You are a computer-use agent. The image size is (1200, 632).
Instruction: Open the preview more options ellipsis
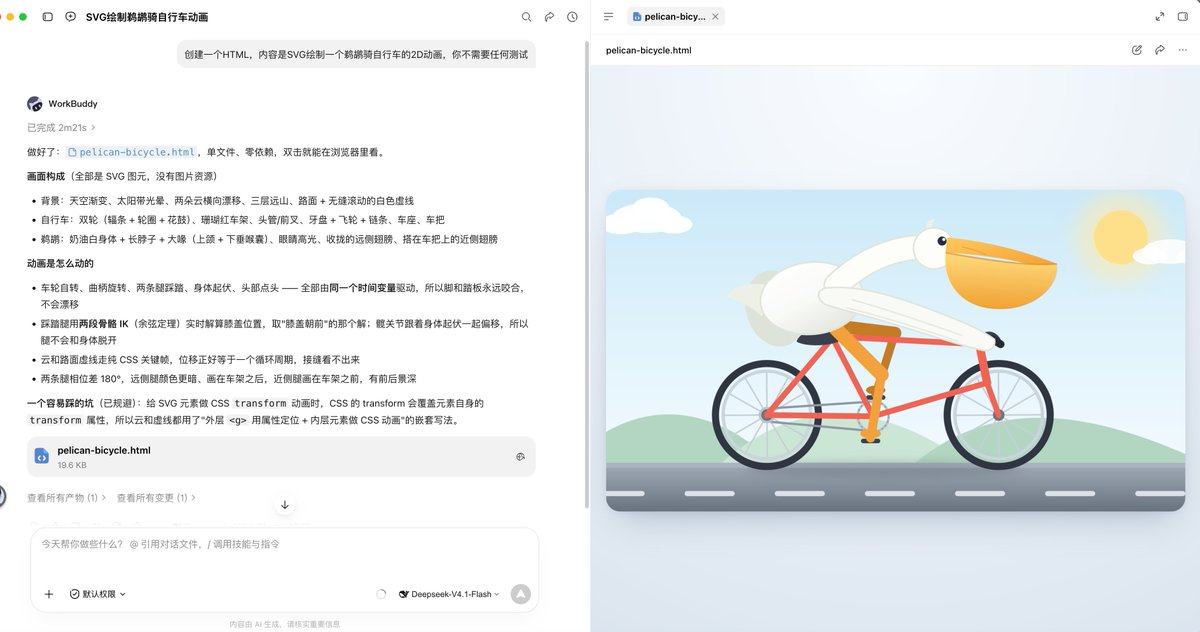(x=1182, y=50)
